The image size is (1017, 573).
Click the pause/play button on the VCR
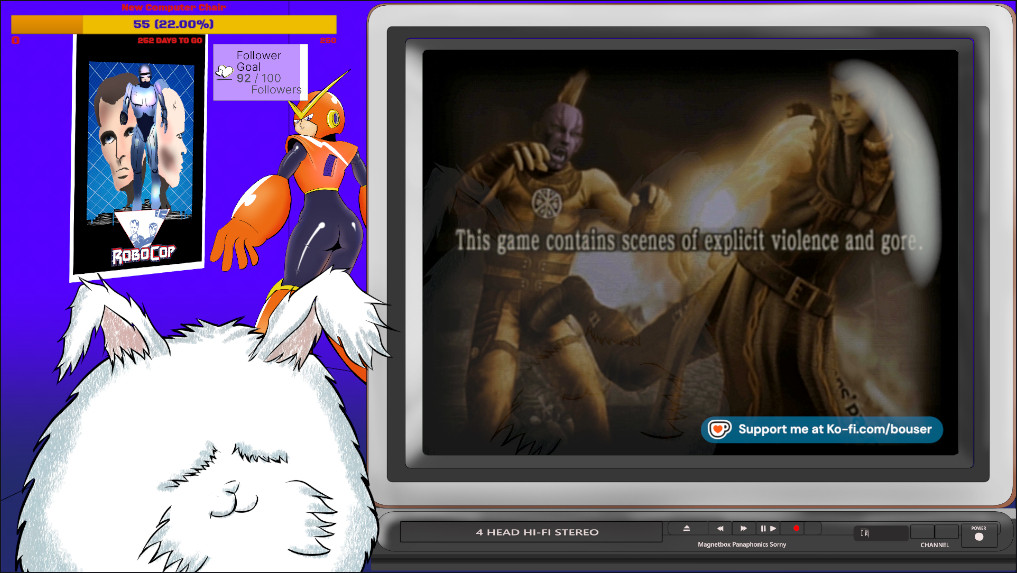(x=768, y=528)
